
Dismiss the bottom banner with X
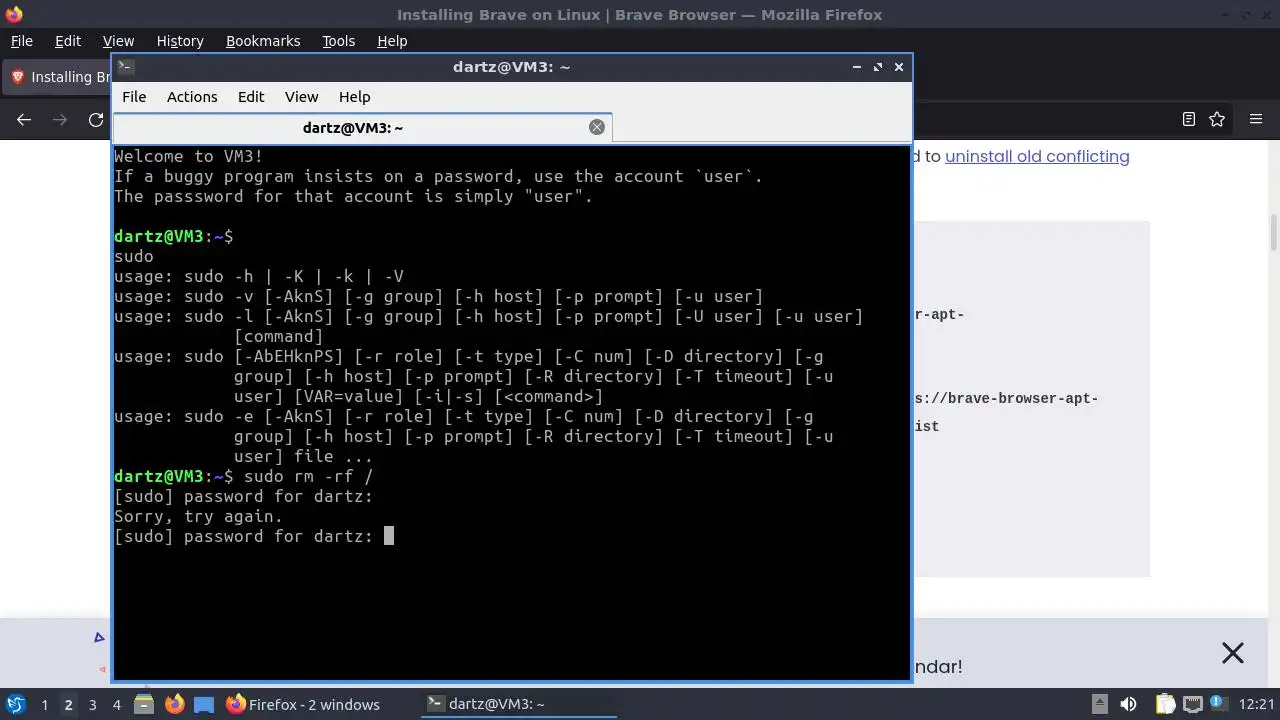1233,653
